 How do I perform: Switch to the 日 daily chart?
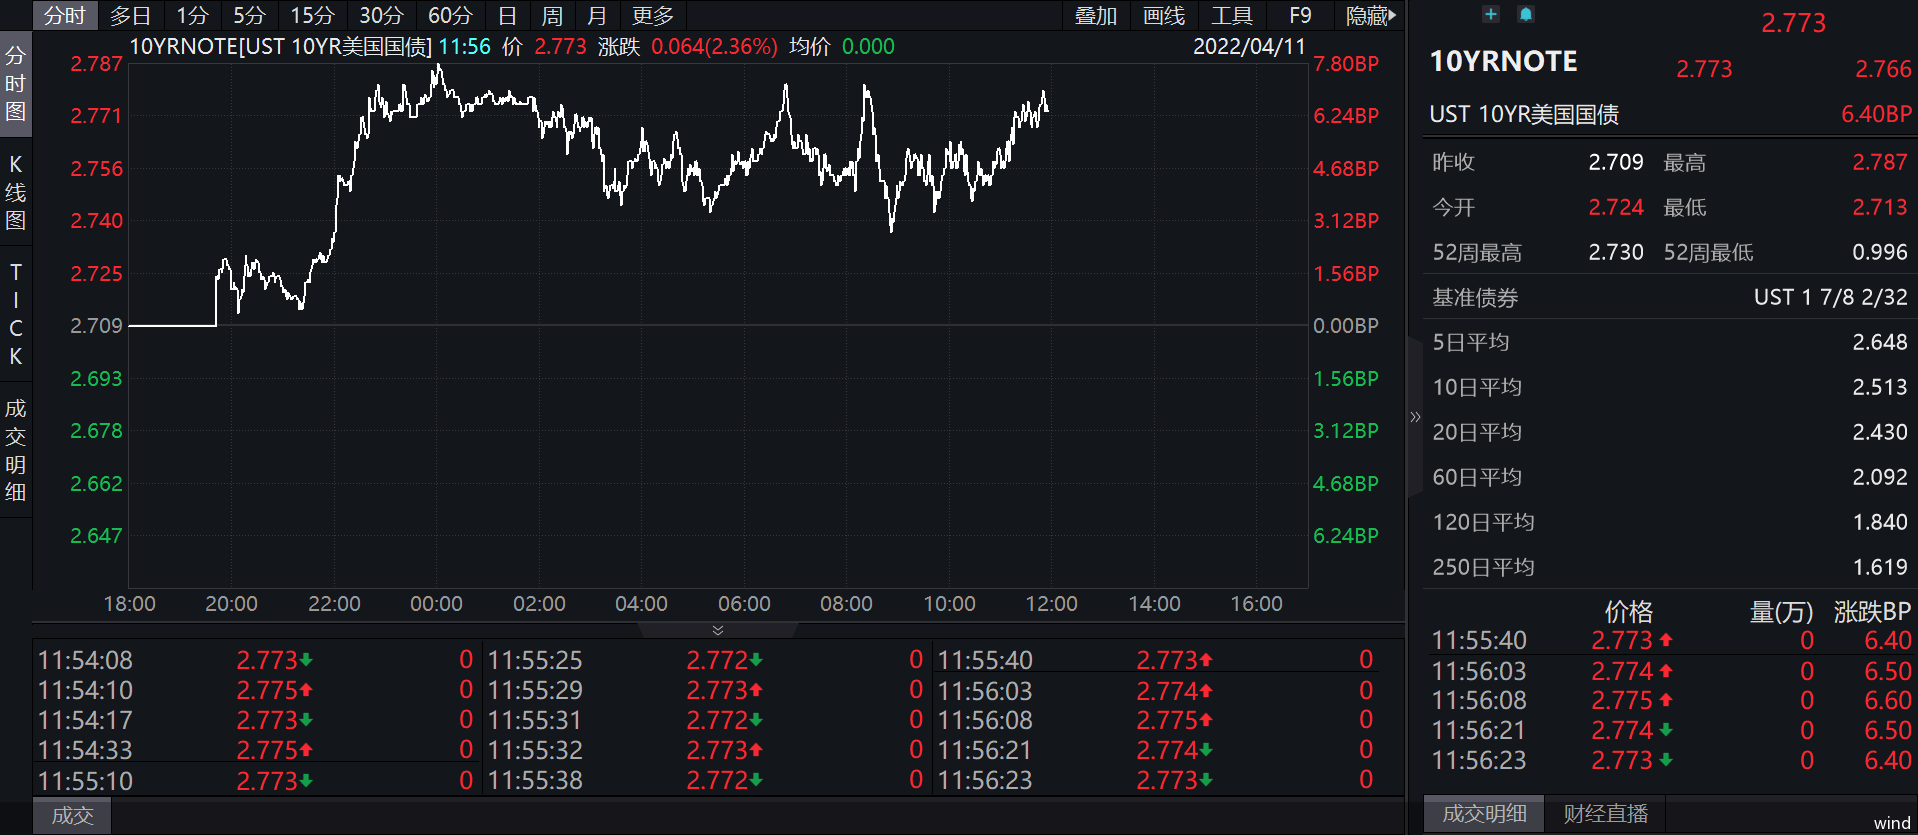(x=507, y=16)
